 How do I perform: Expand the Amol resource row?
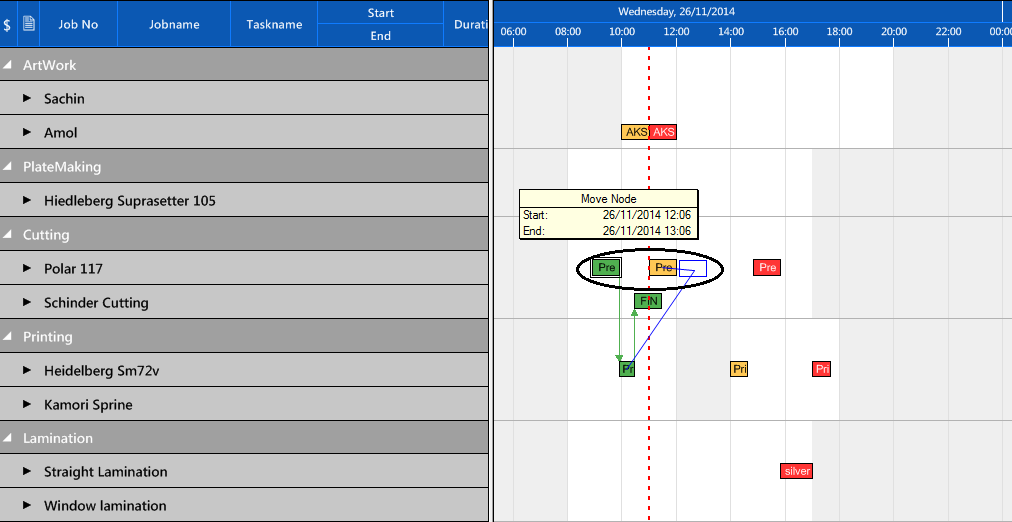[x=26, y=132]
